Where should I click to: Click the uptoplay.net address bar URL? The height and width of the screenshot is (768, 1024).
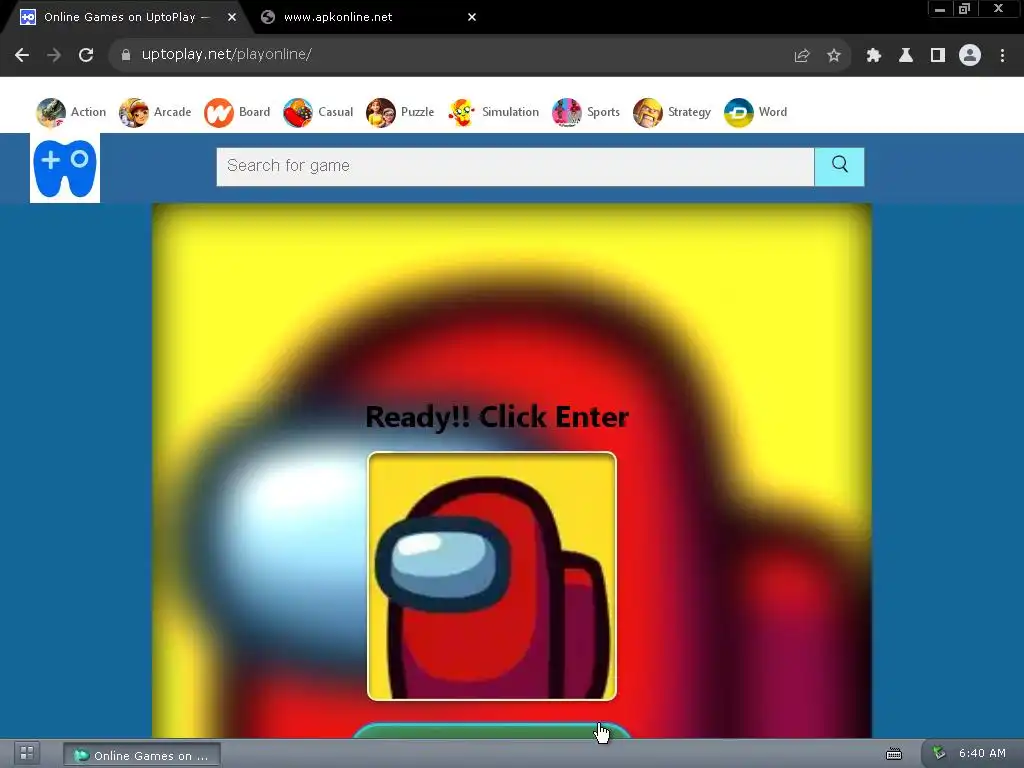click(227, 54)
